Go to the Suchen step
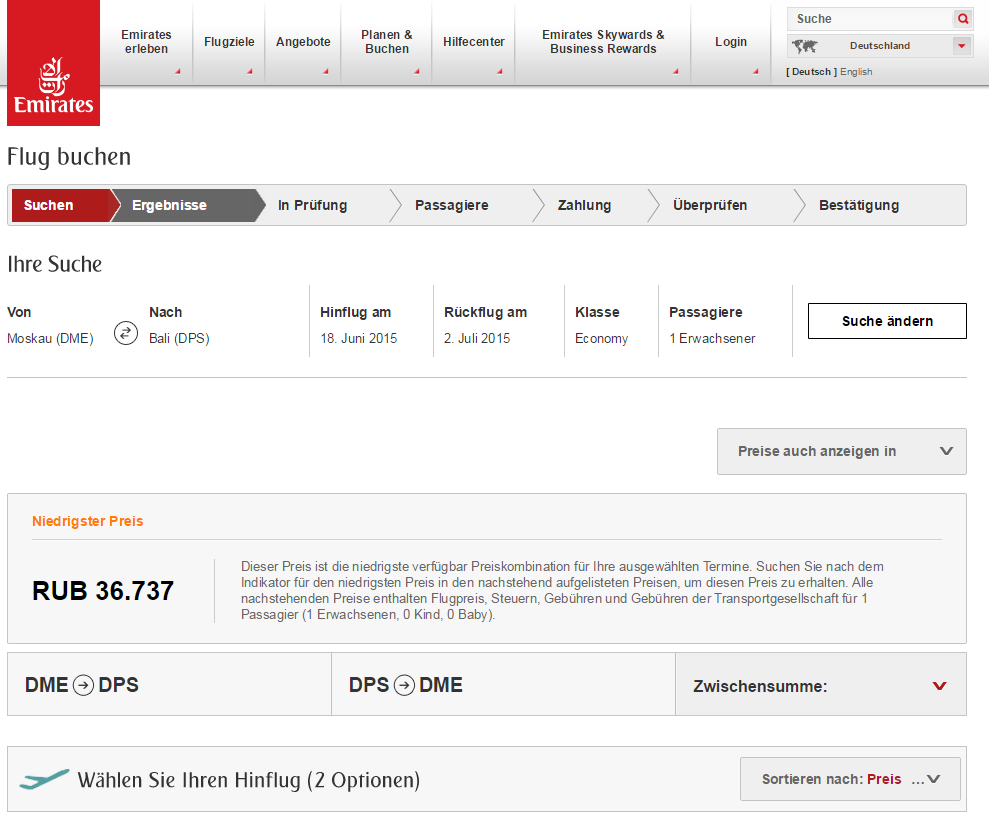 pos(60,205)
